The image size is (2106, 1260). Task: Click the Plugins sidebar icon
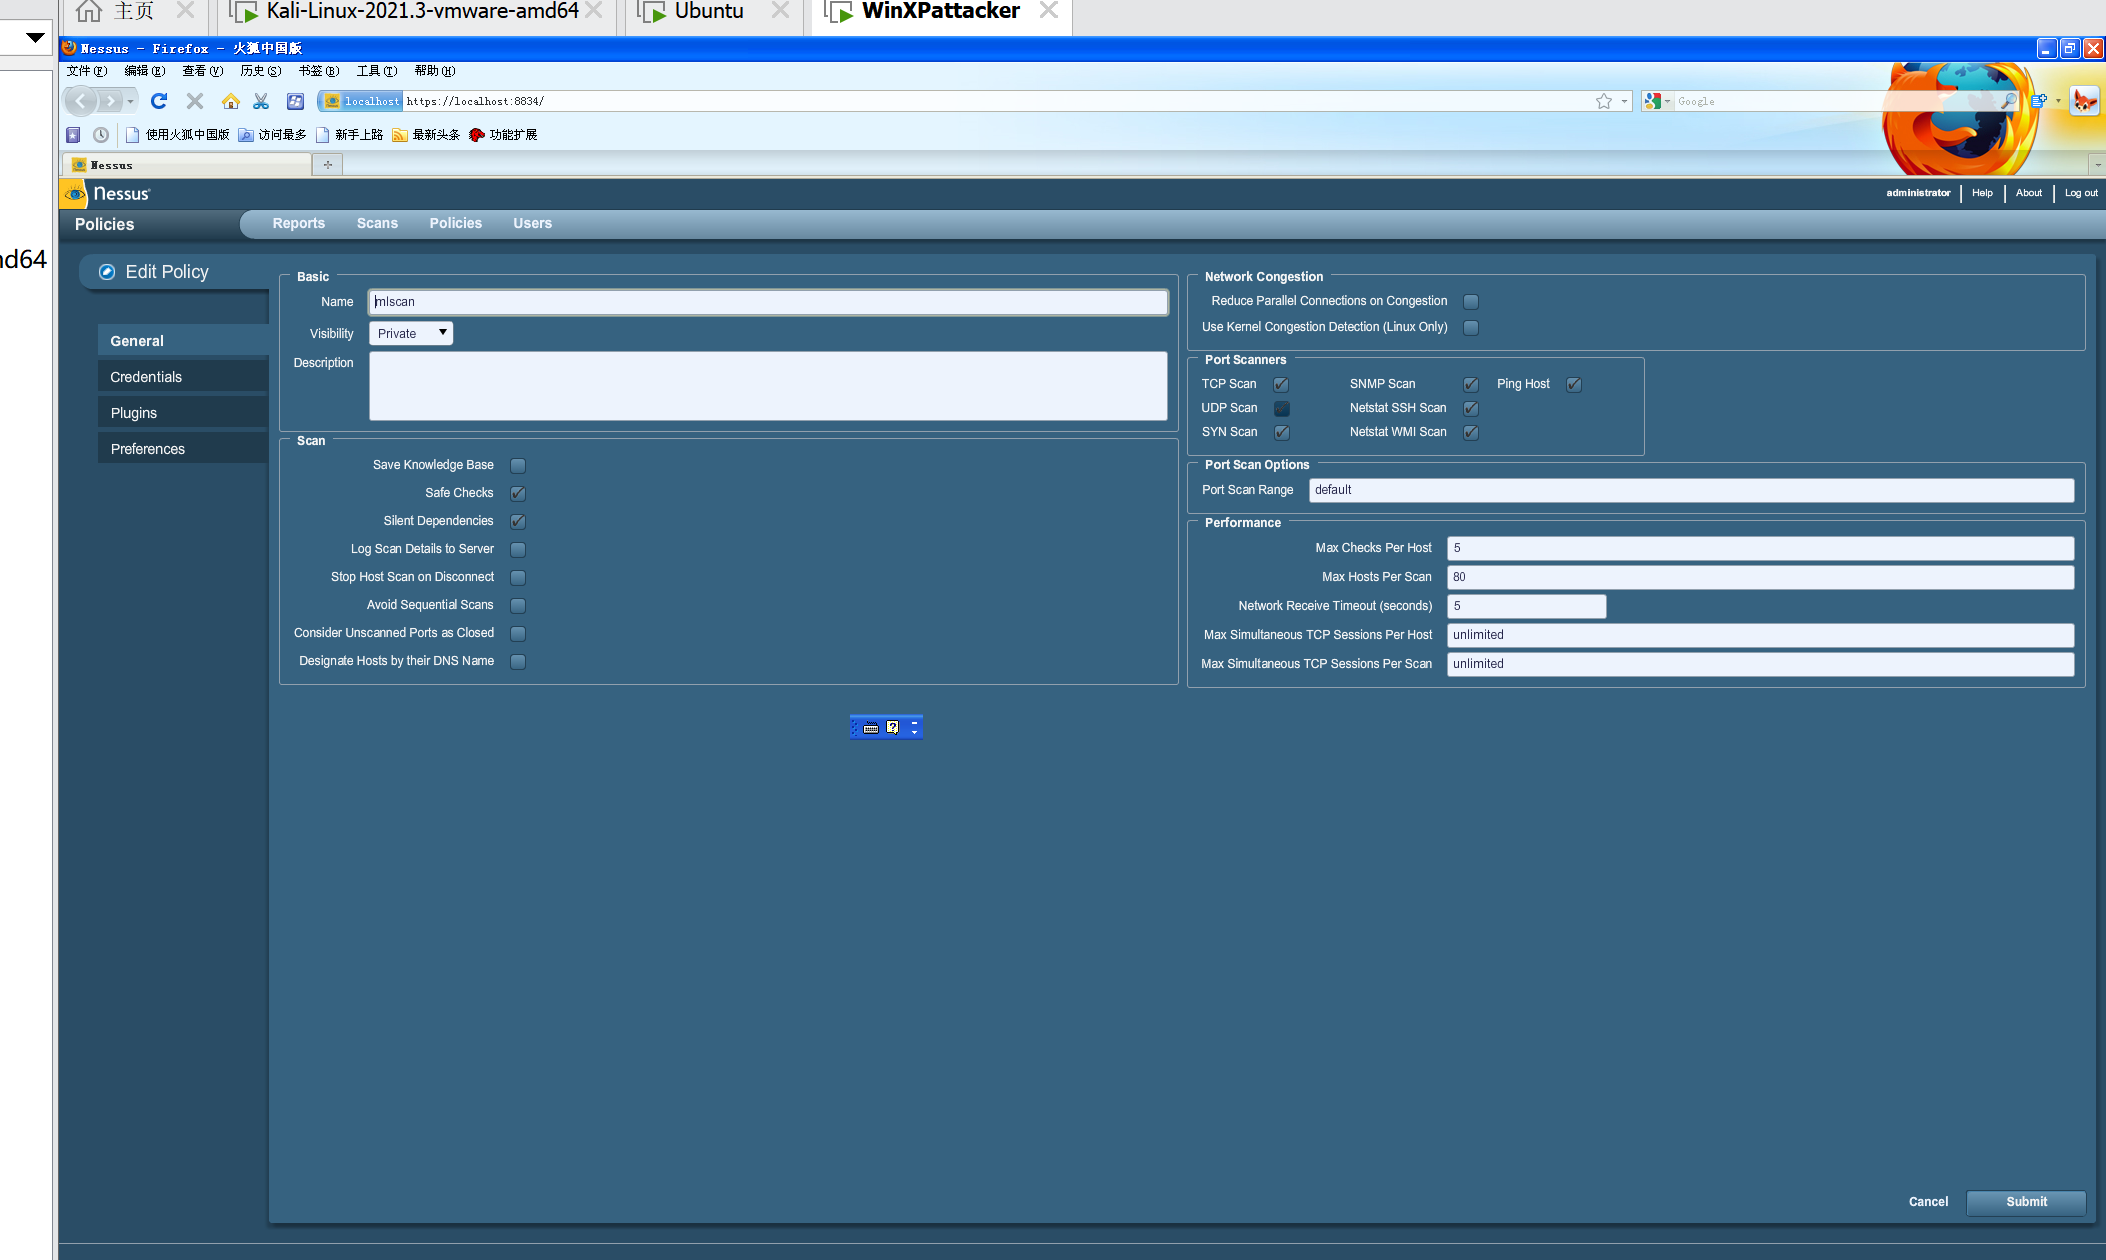click(x=135, y=412)
